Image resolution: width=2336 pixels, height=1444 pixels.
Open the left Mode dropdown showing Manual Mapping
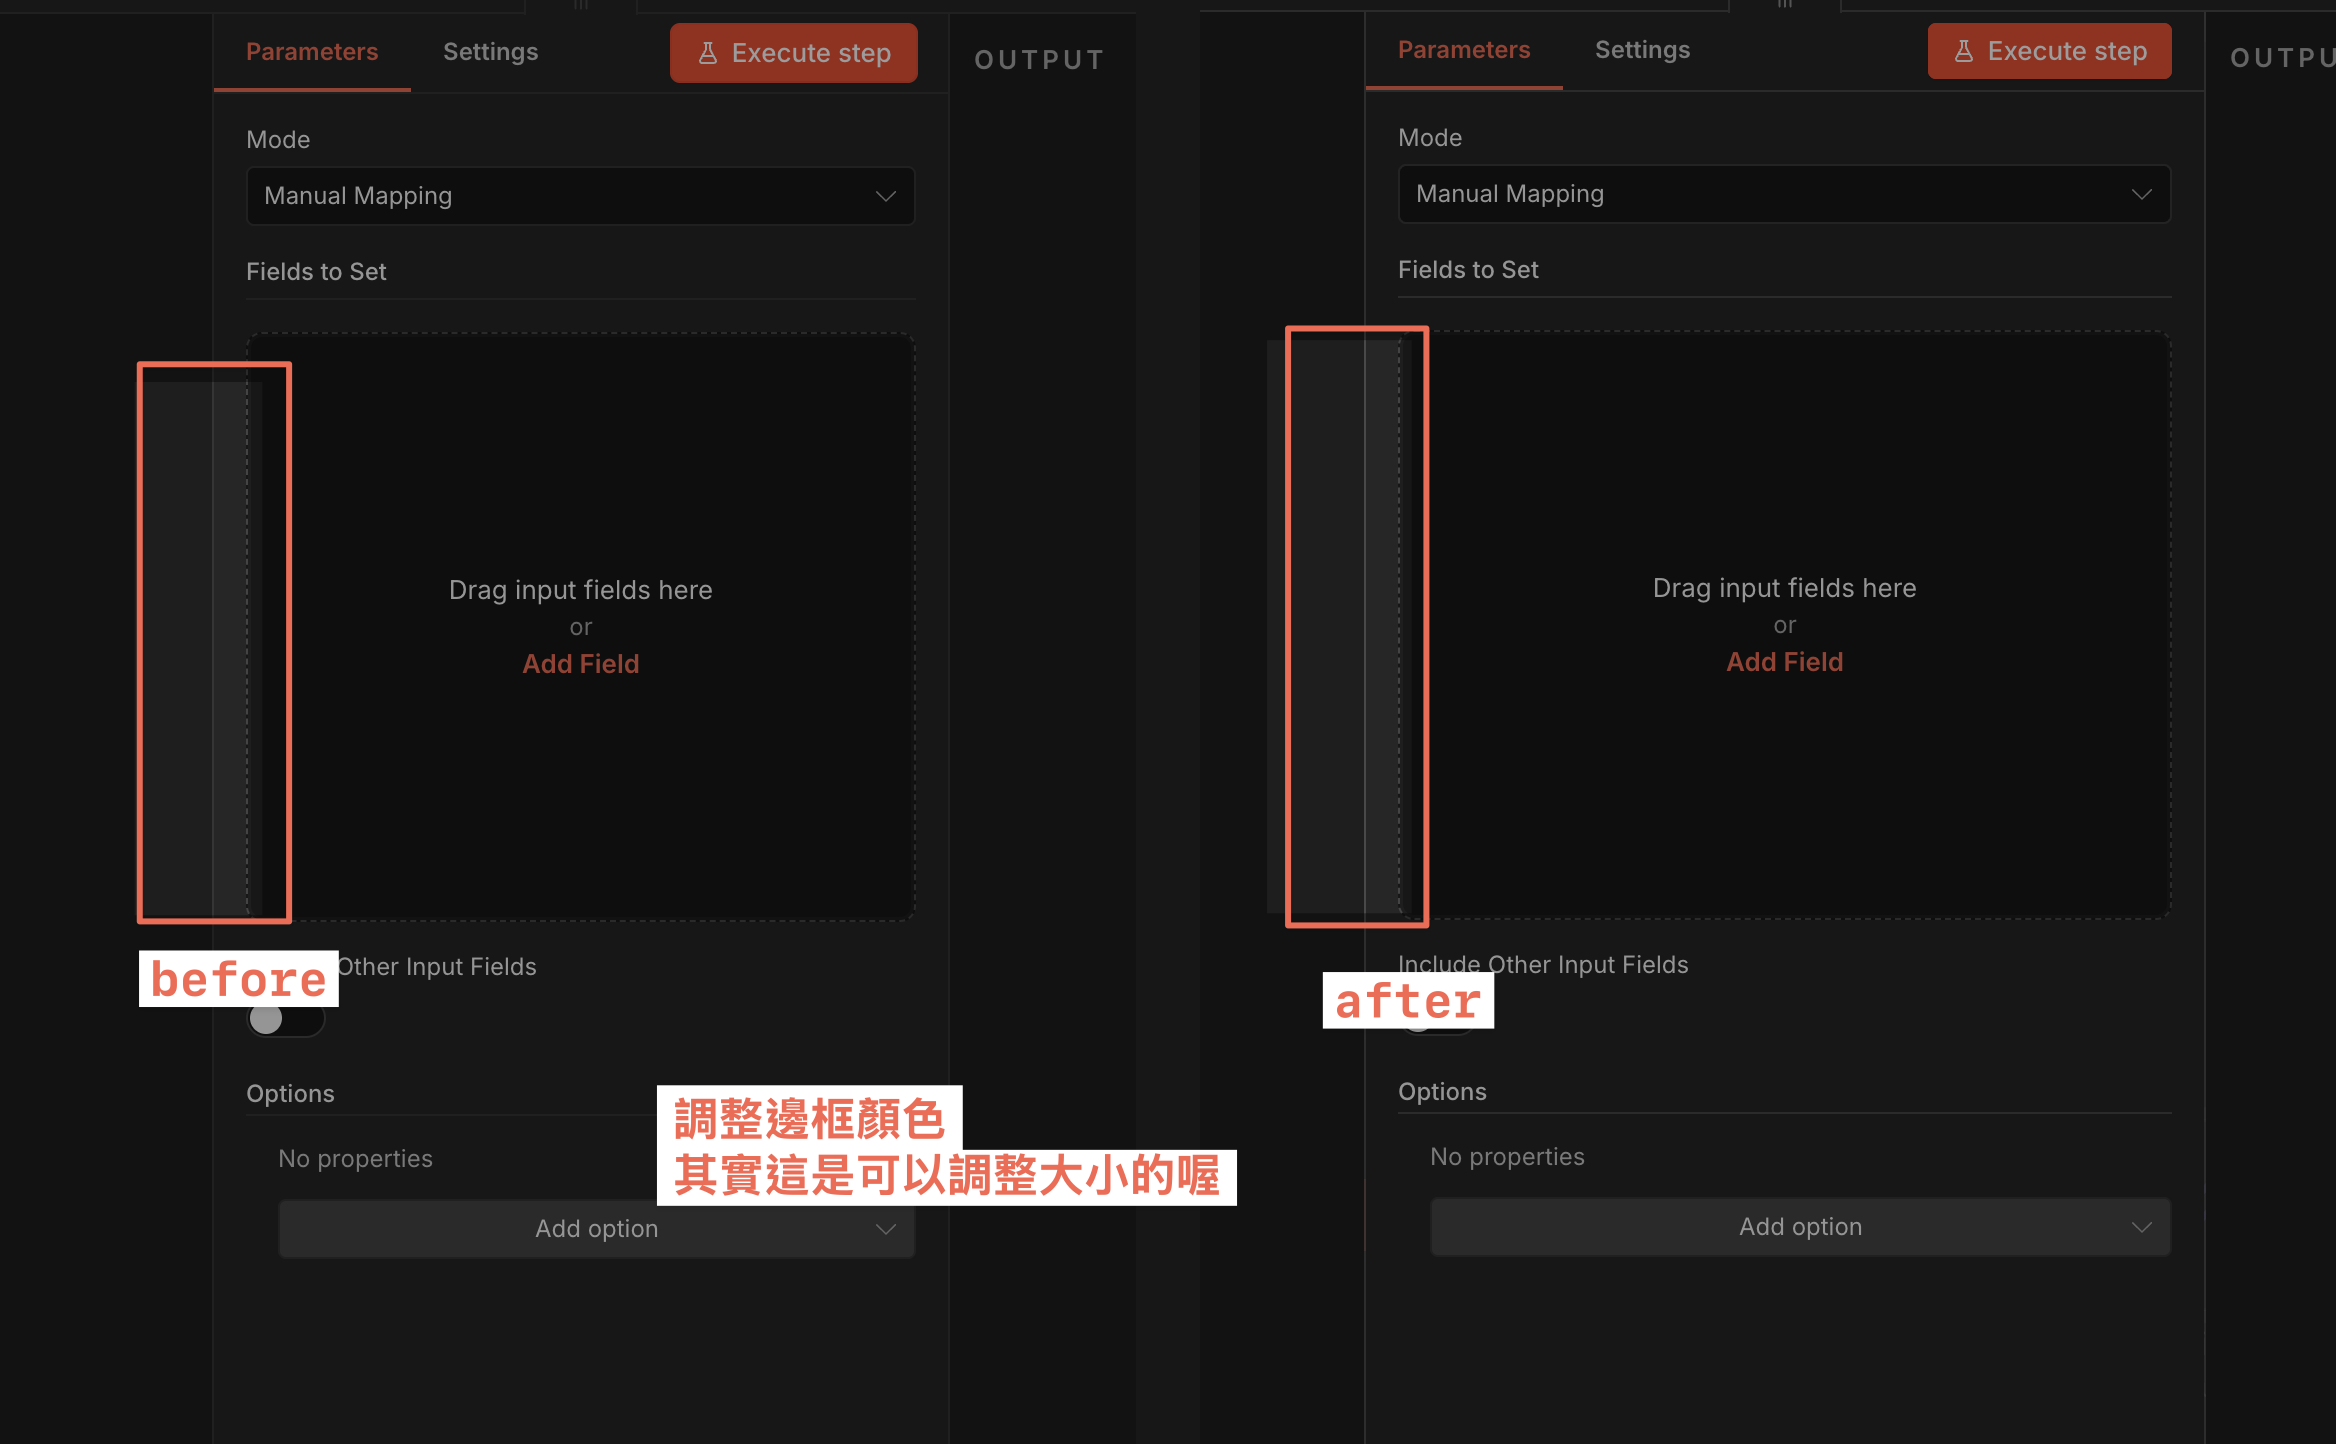click(580, 196)
